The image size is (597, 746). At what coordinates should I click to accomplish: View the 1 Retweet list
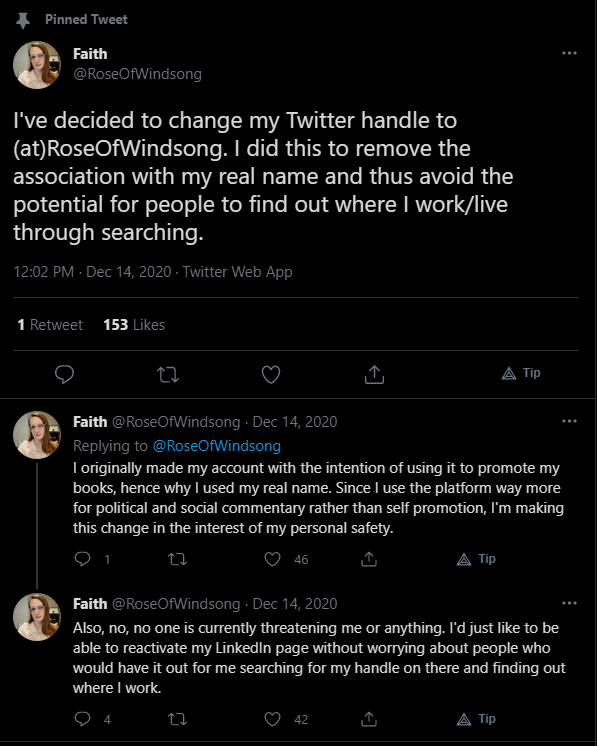tap(50, 324)
